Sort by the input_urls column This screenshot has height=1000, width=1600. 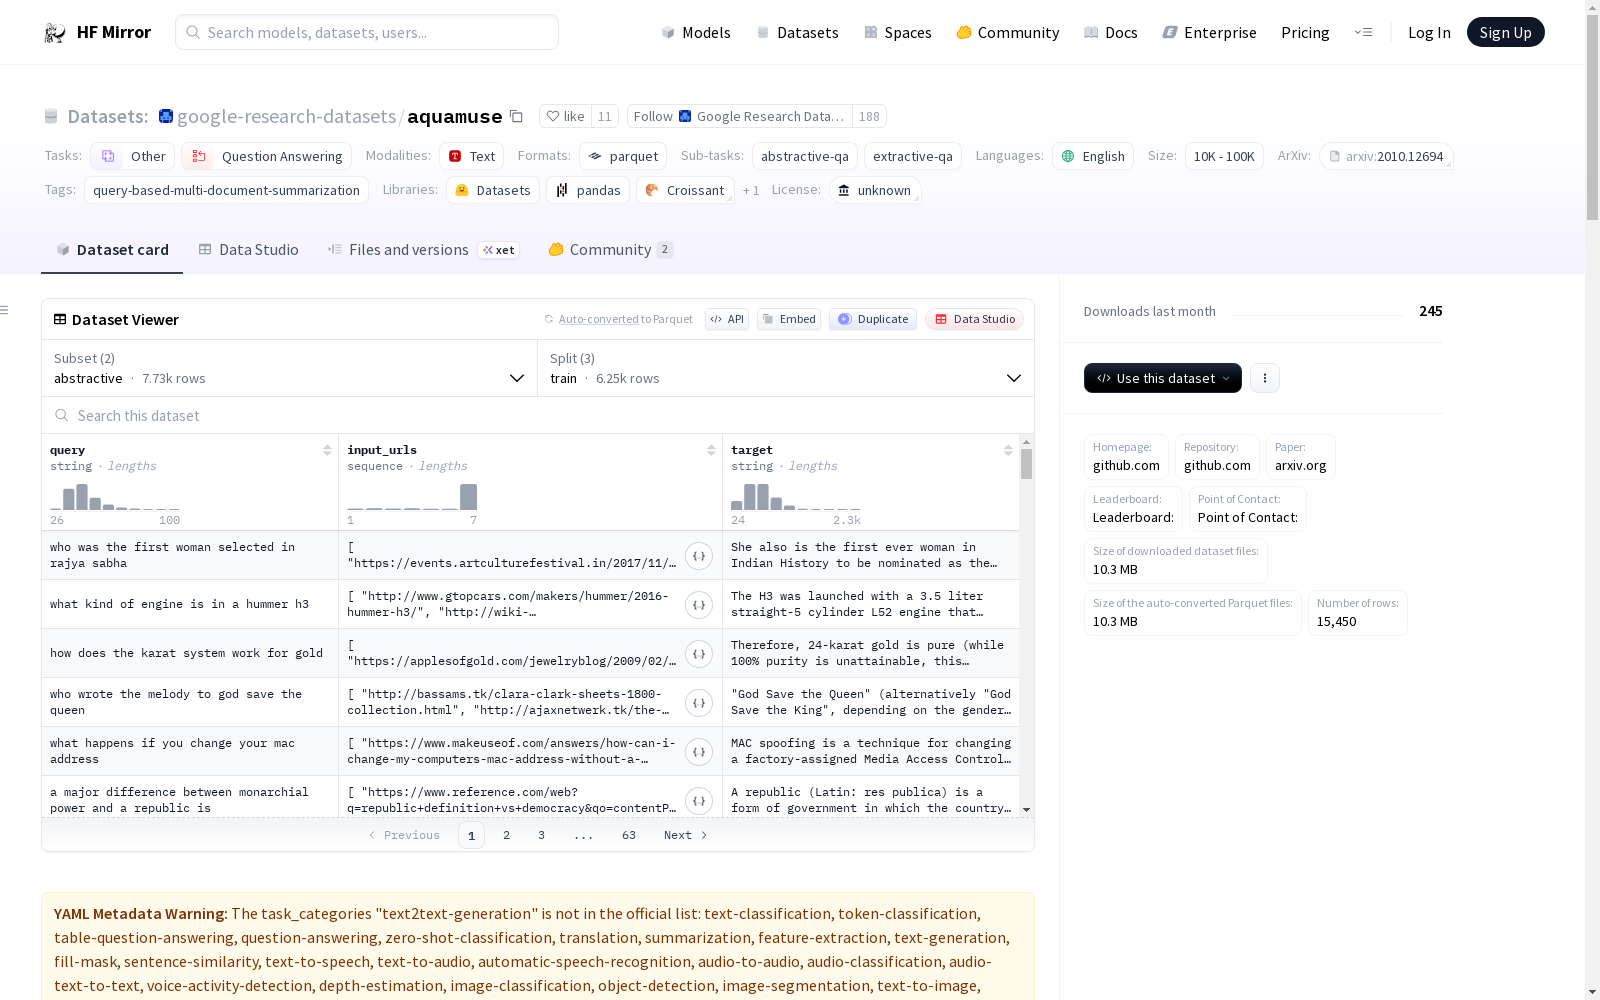[x=711, y=450]
